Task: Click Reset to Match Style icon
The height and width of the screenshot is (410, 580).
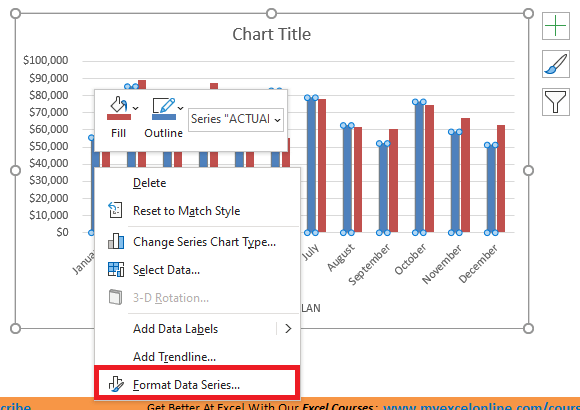Action: pyautogui.click(x=115, y=210)
